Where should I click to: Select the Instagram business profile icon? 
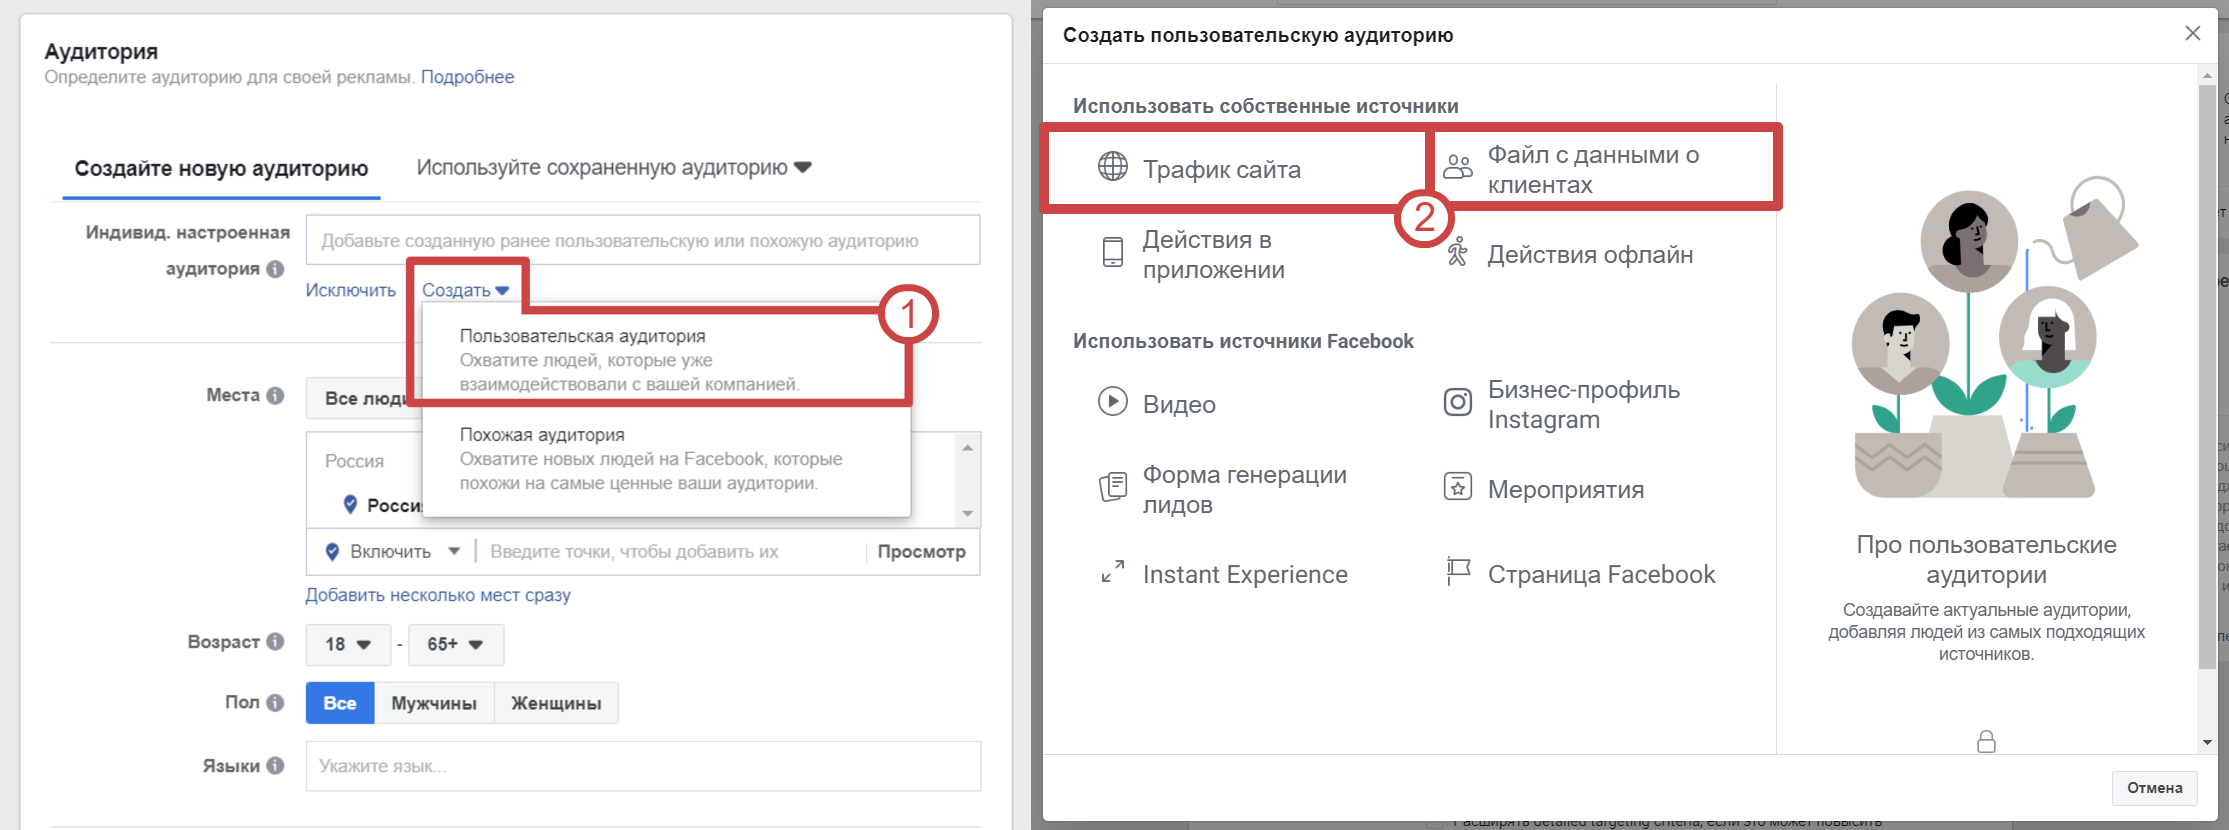pyautogui.click(x=1458, y=402)
